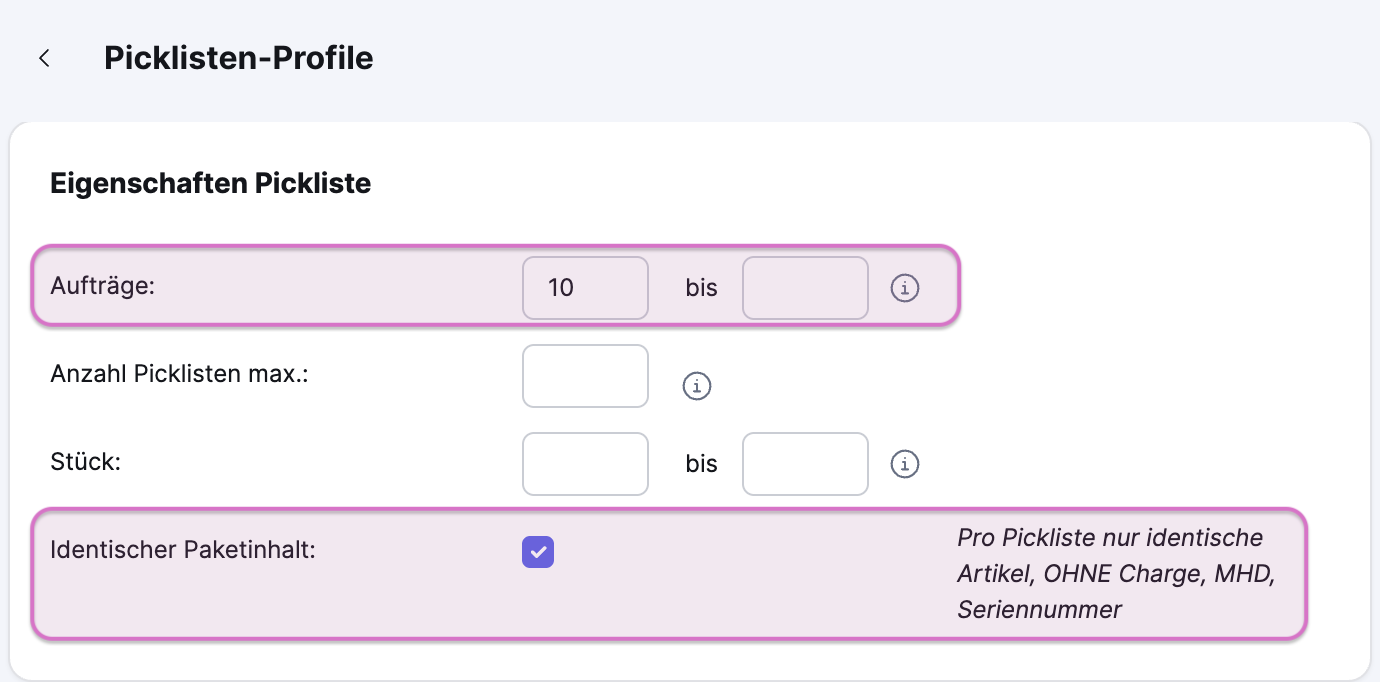This screenshot has height=682, width=1380.
Task: Click the info icon in the Stück row
Action: [904, 464]
